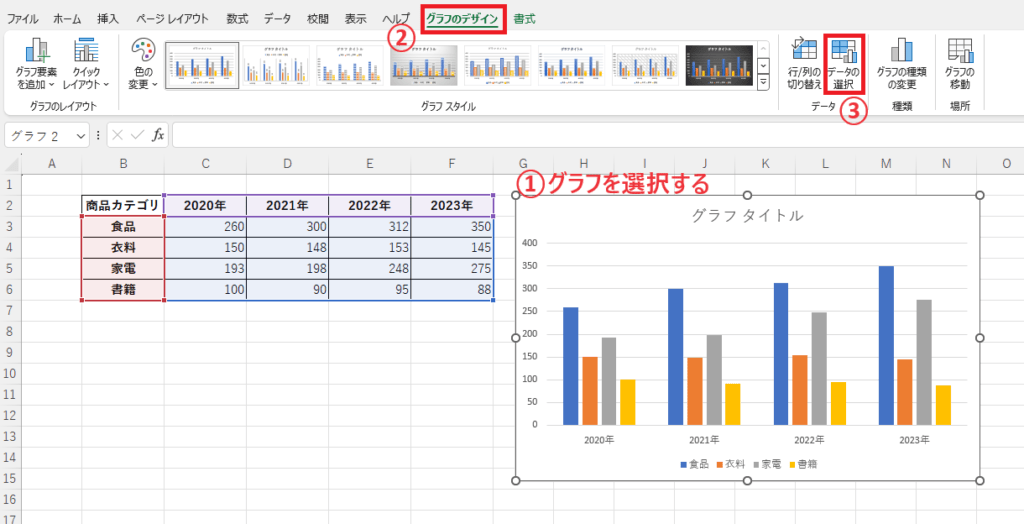This screenshot has height=524, width=1024.
Task: Click the blue 食品 bar for 2020年
Action: [570, 366]
